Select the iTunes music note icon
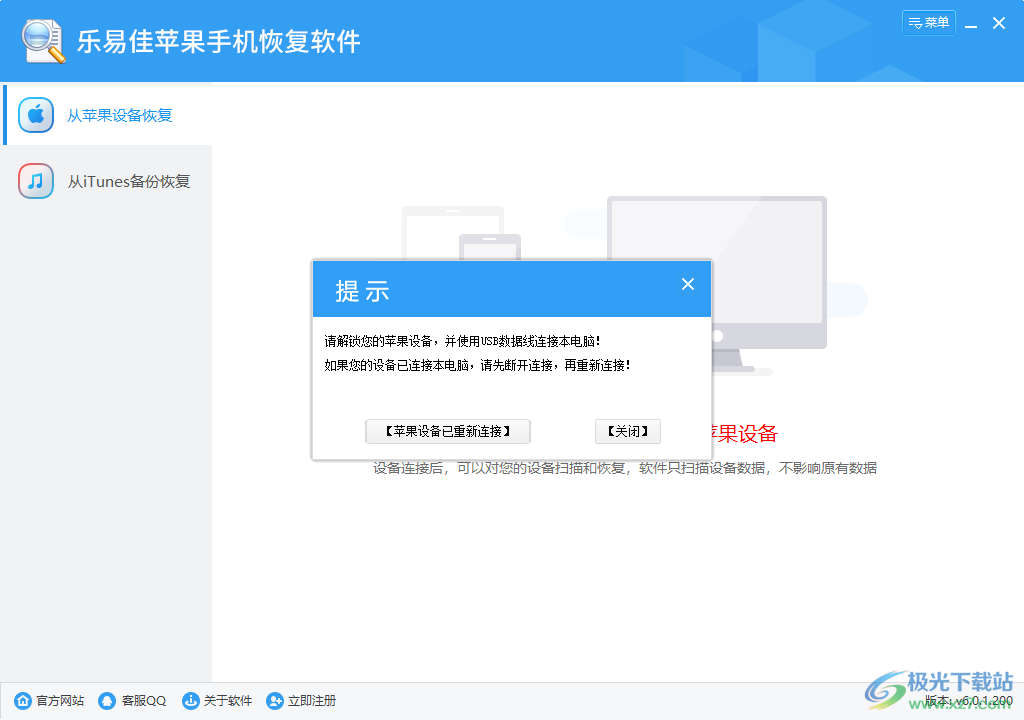Screen dimensions: 1024x720 pyautogui.click(x=36, y=181)
